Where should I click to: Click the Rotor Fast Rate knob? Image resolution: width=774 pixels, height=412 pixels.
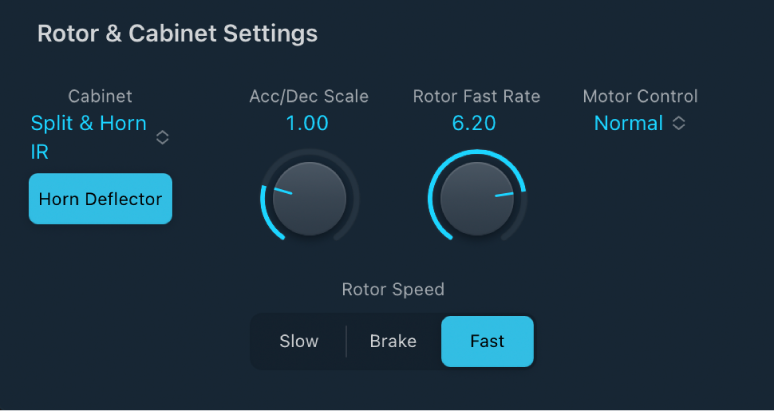(x=477, y=198)
